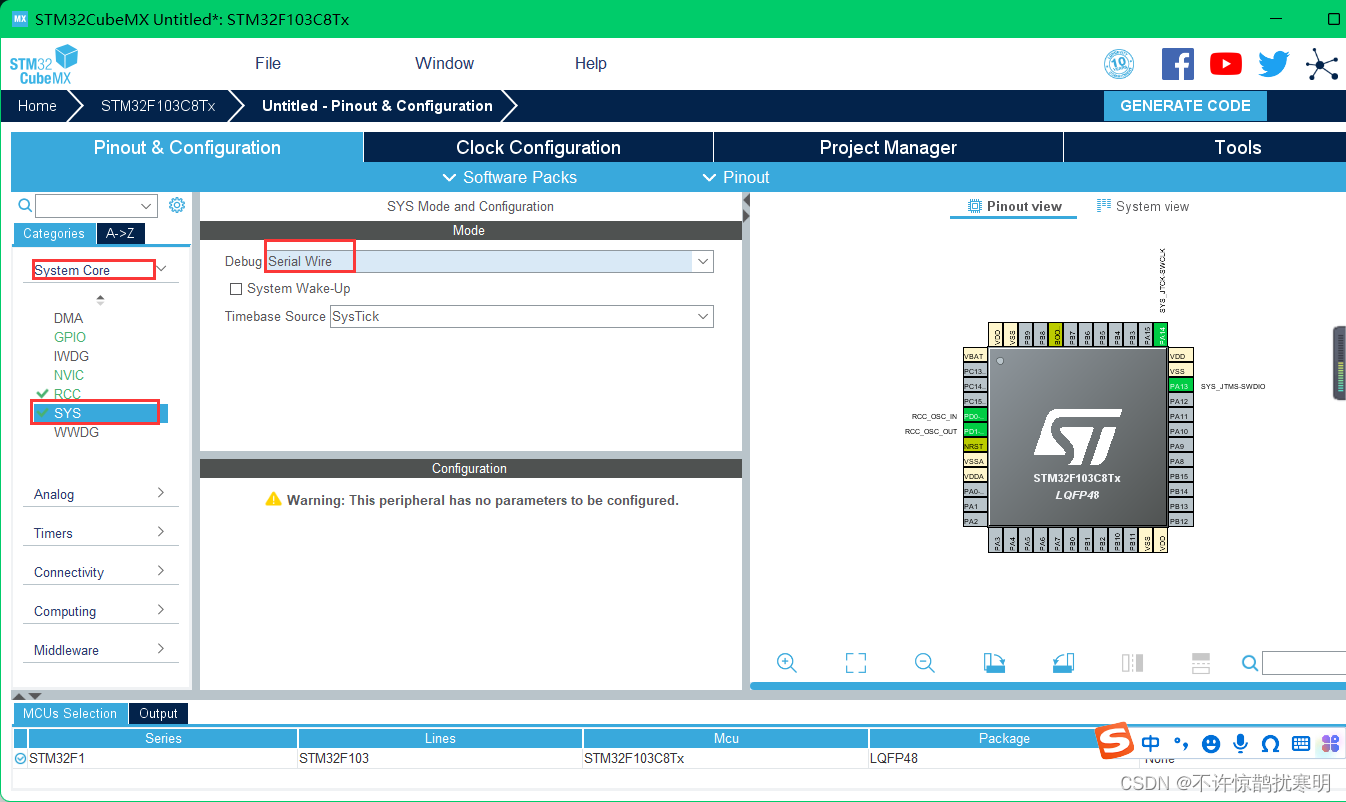Open the Pinout dropdown menu

(x=736, y=177)
